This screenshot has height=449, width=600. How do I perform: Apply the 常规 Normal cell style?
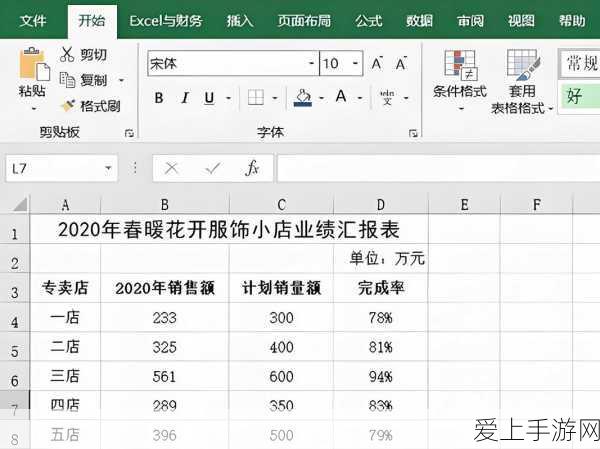(580, 63)
